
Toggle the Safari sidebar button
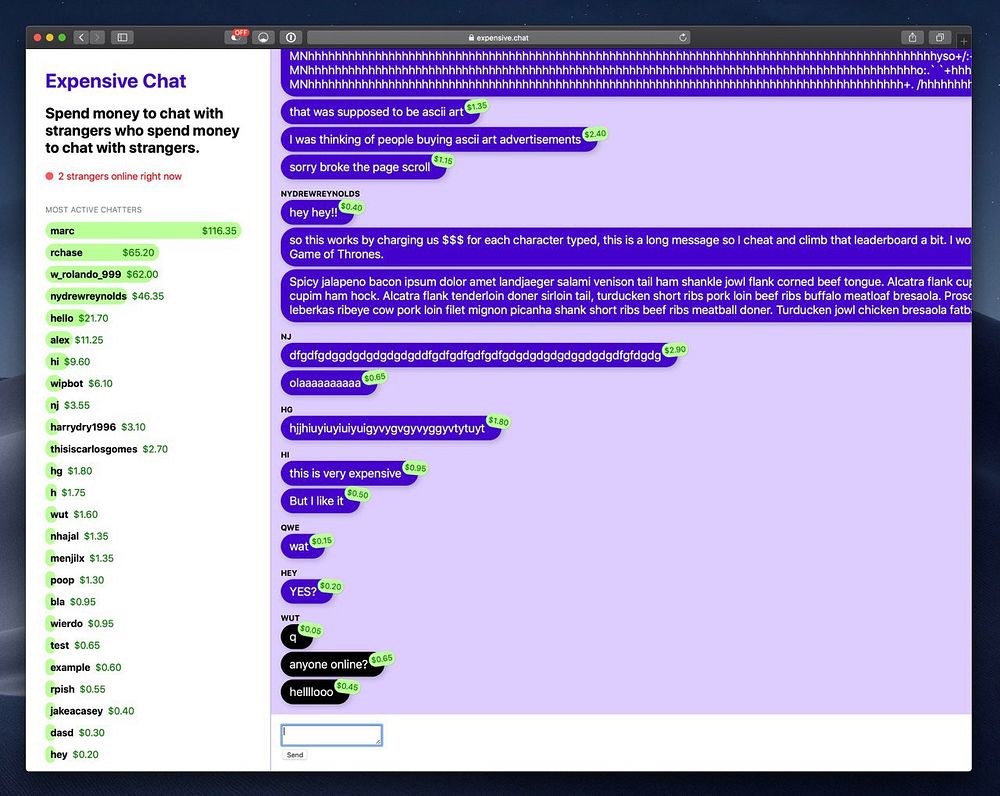pos(122,38)
